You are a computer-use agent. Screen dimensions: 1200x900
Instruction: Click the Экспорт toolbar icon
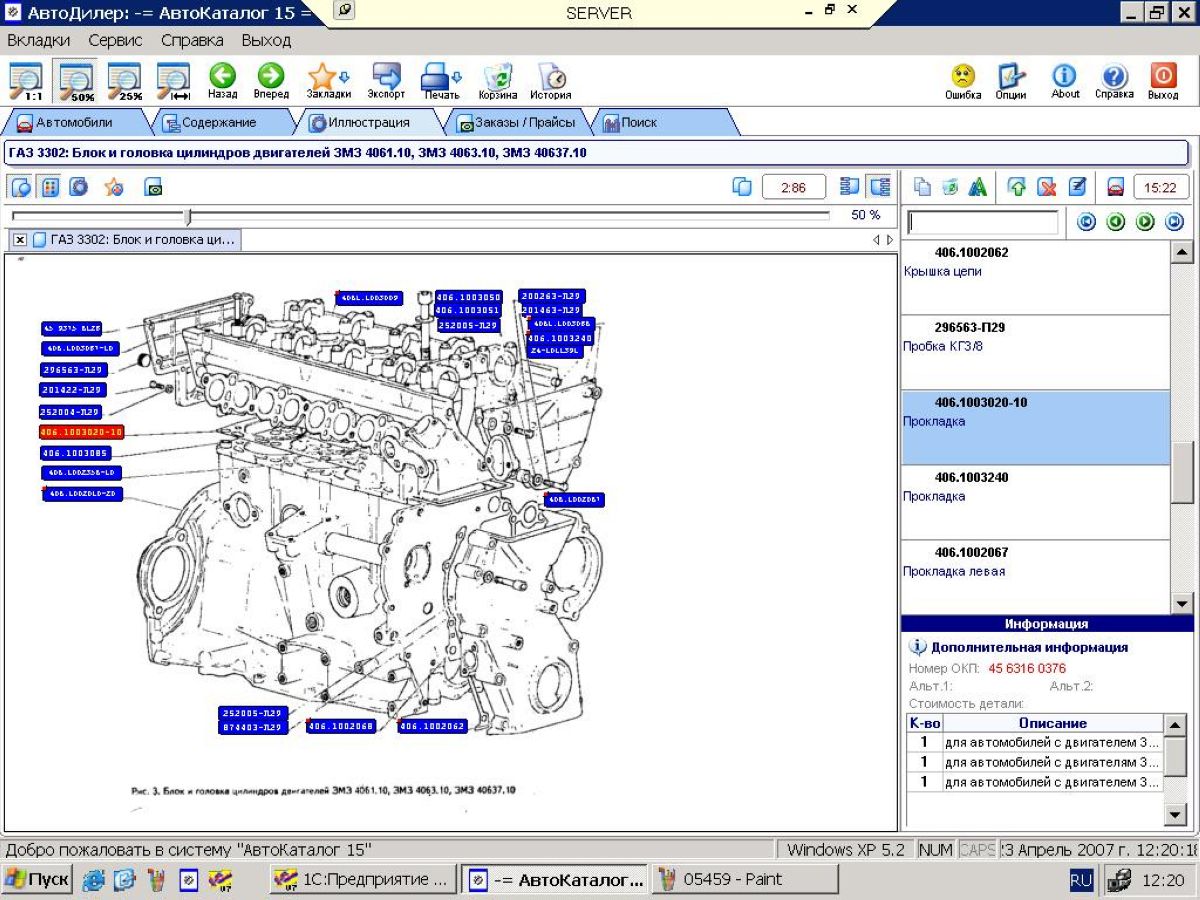(x=386, y=82)
